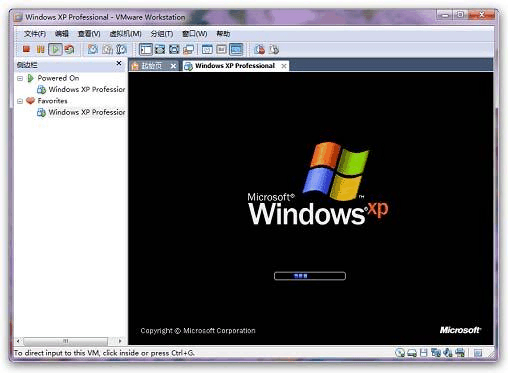Close the sidebar panel with its X
508x373 pixels.
(x=119, y=63)
